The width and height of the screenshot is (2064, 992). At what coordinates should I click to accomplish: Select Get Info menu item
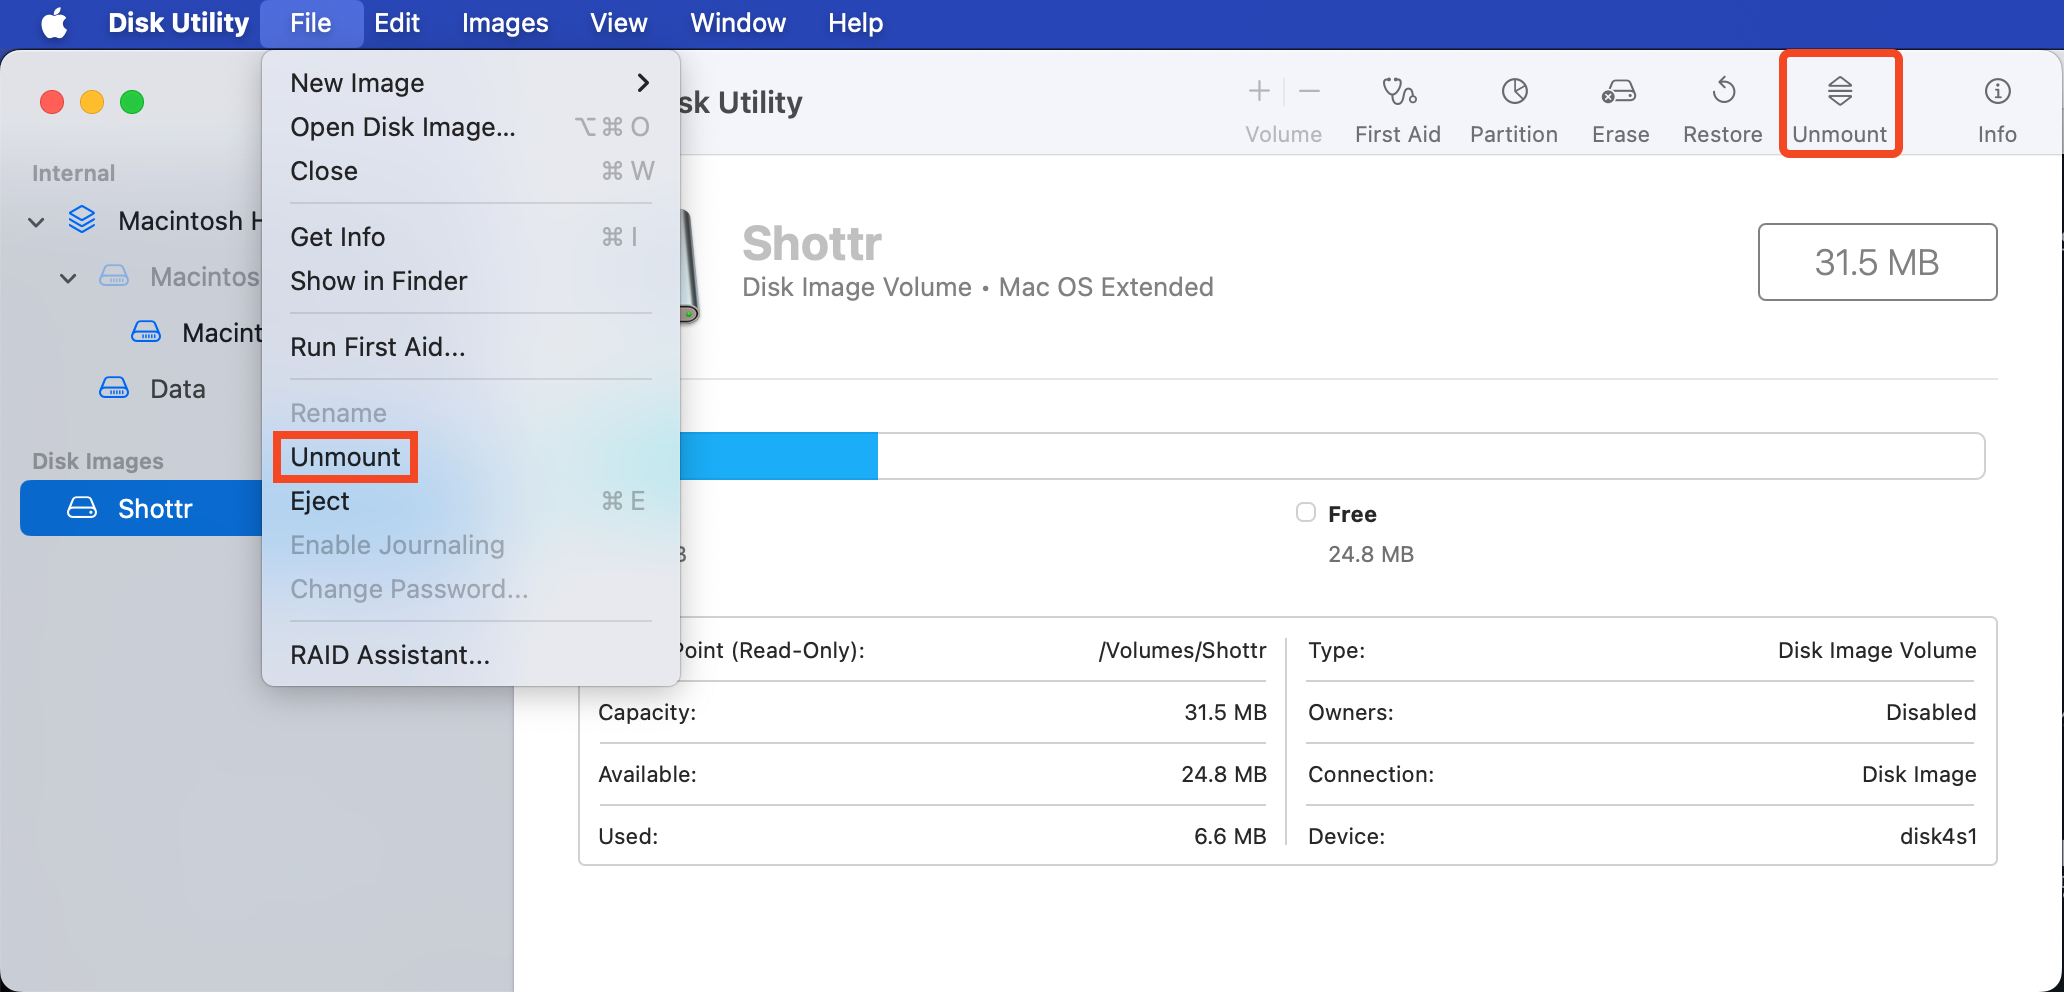coord(470,237)
